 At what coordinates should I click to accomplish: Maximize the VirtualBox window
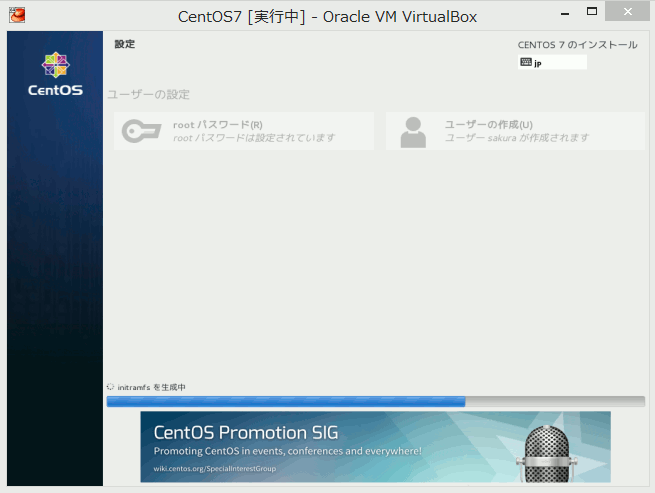tap(591, 12)
